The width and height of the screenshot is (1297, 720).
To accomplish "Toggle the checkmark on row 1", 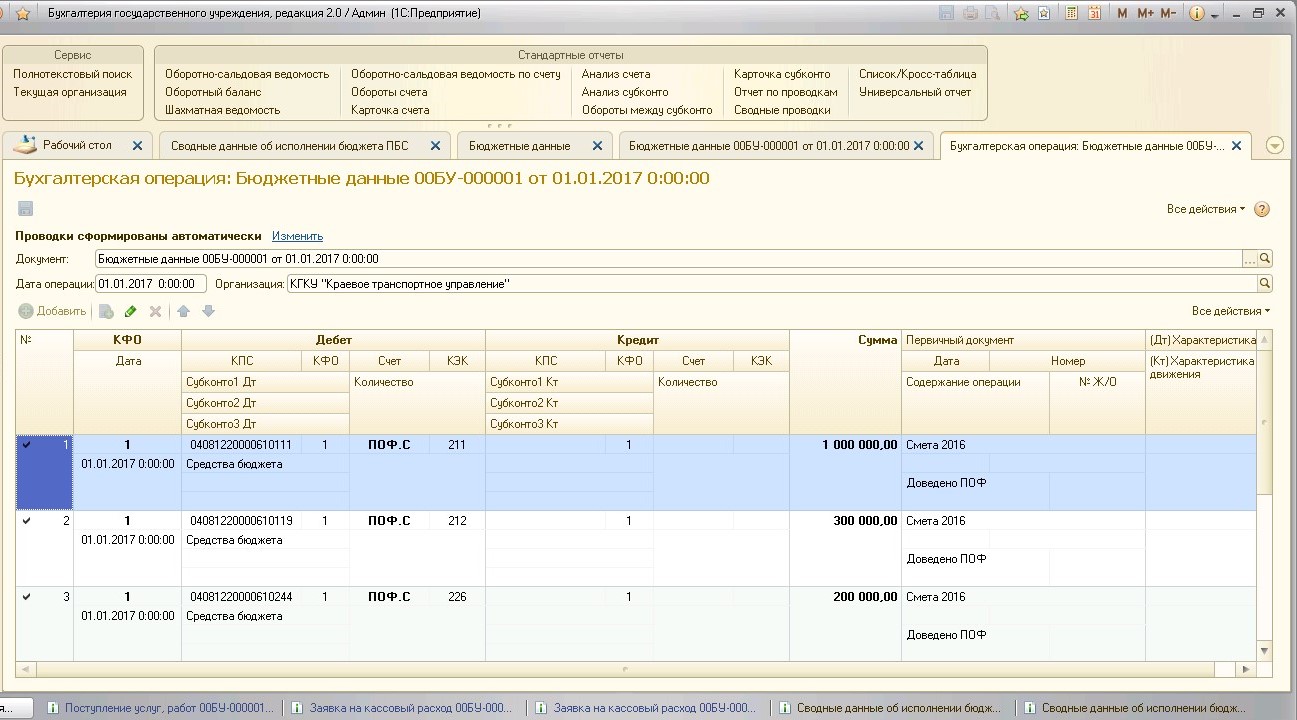I will [26, 445].
